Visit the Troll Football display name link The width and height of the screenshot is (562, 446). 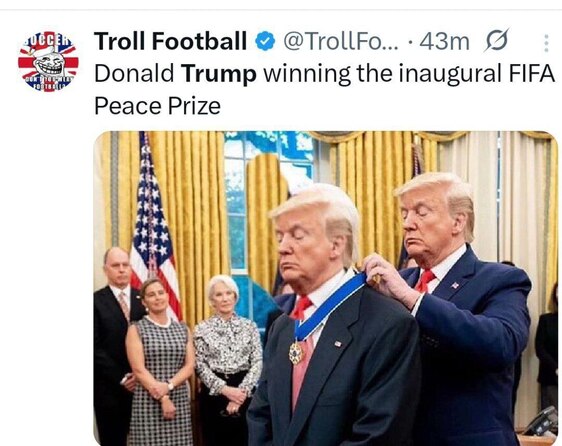point(170,41)
